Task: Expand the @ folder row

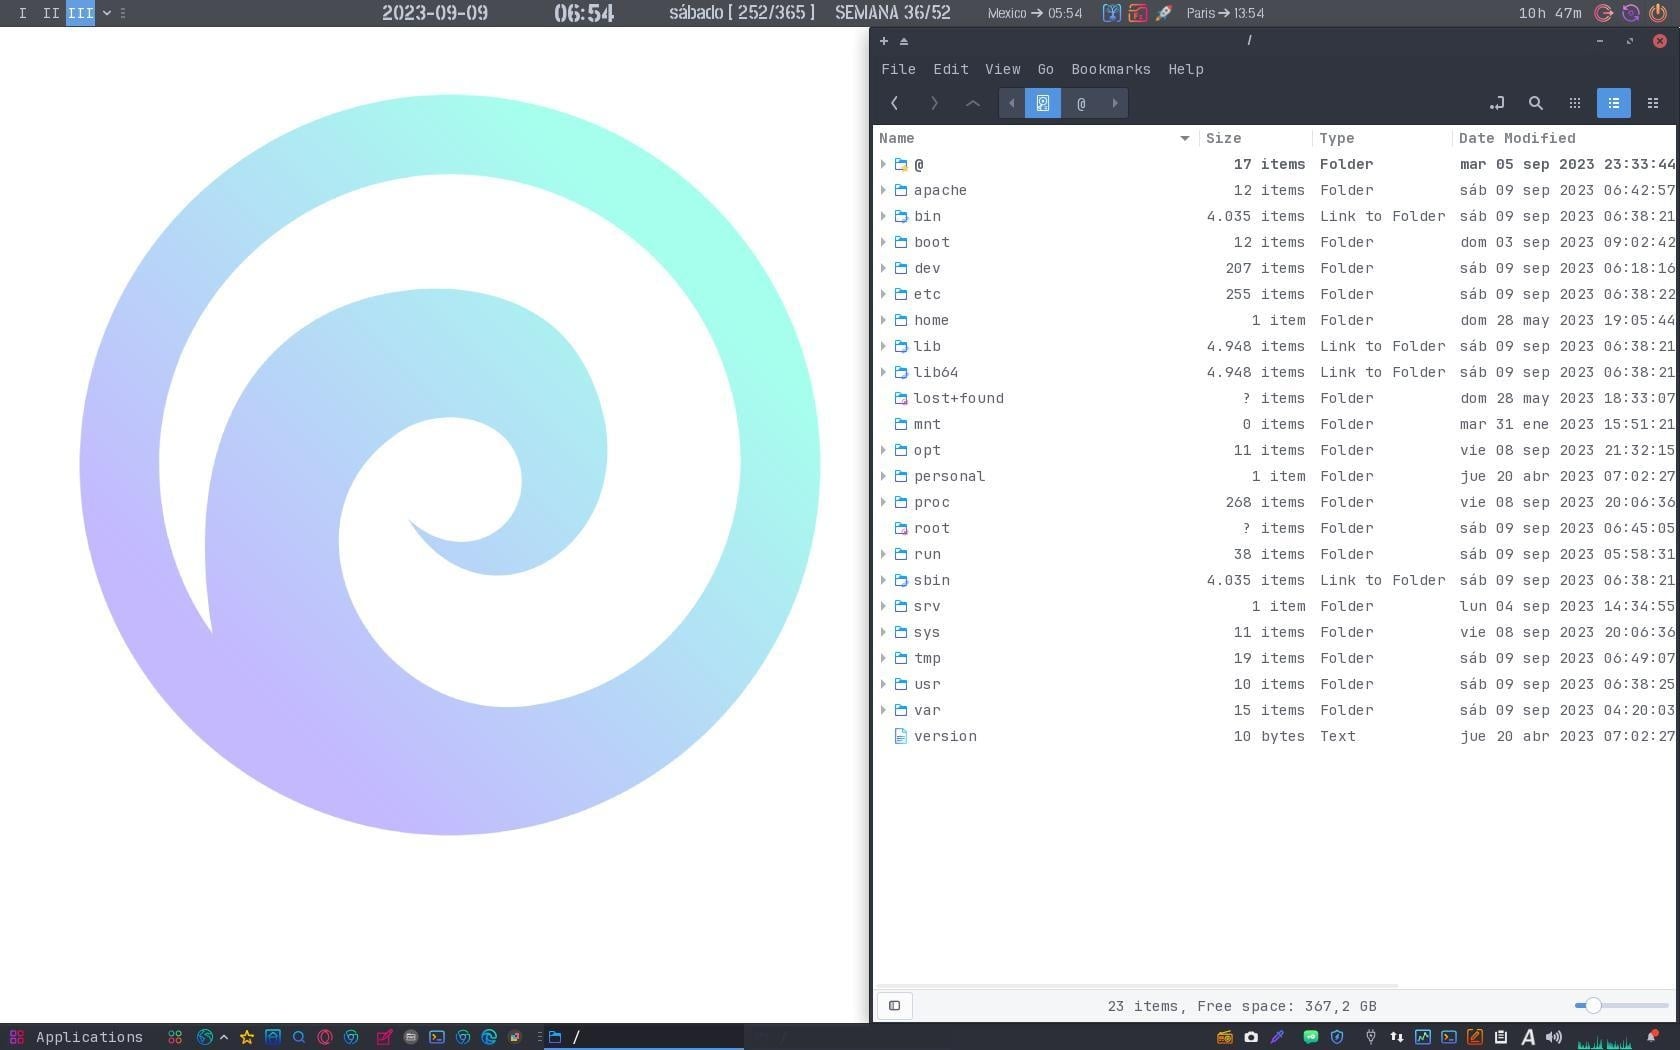Action: coord(883,164)
